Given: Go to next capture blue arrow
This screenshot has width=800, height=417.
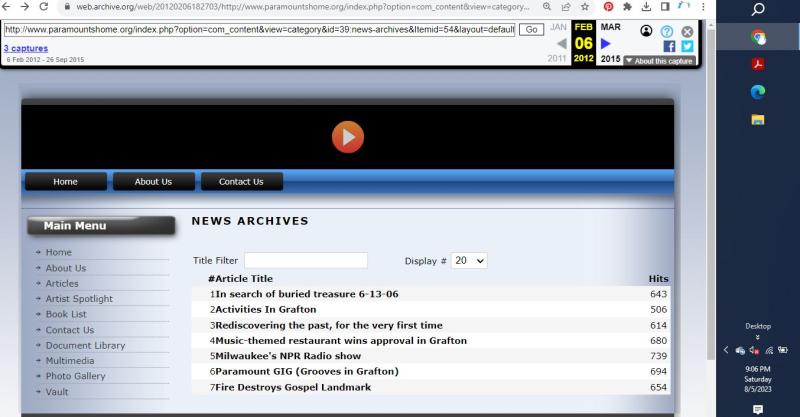Looking at the screenshot, I should [606, 44].
